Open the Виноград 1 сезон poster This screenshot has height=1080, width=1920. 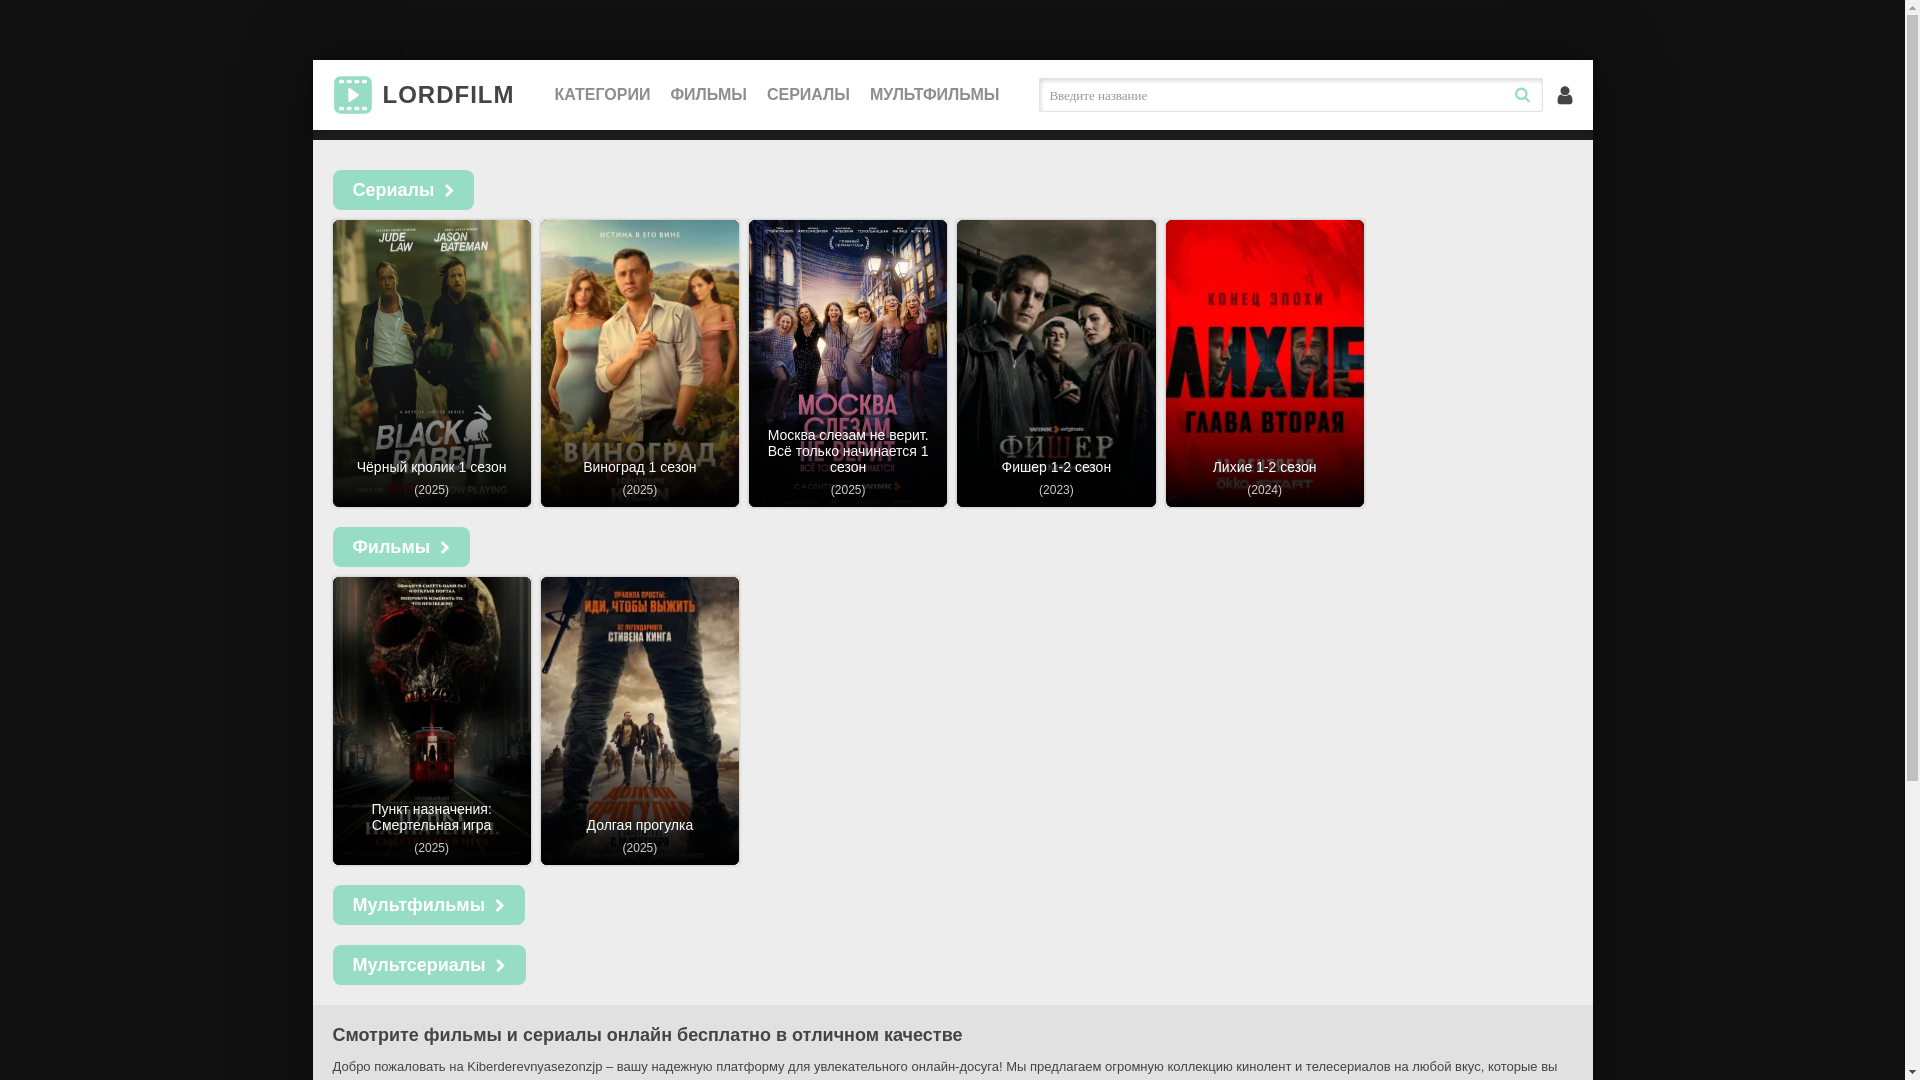point(640,363)
